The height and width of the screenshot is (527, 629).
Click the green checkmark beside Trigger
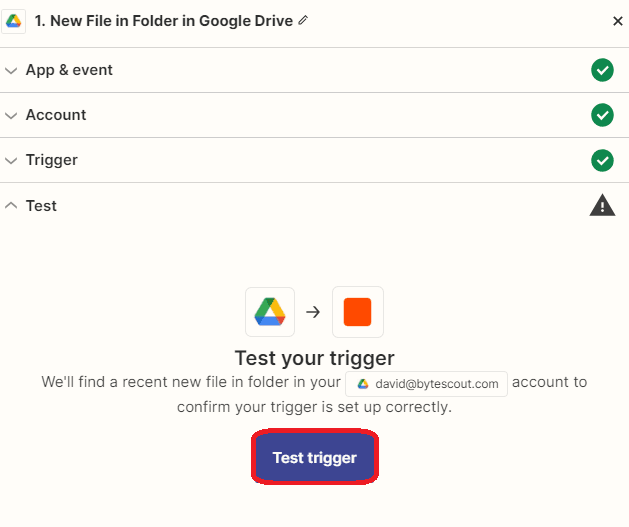[x=602, y=160]
